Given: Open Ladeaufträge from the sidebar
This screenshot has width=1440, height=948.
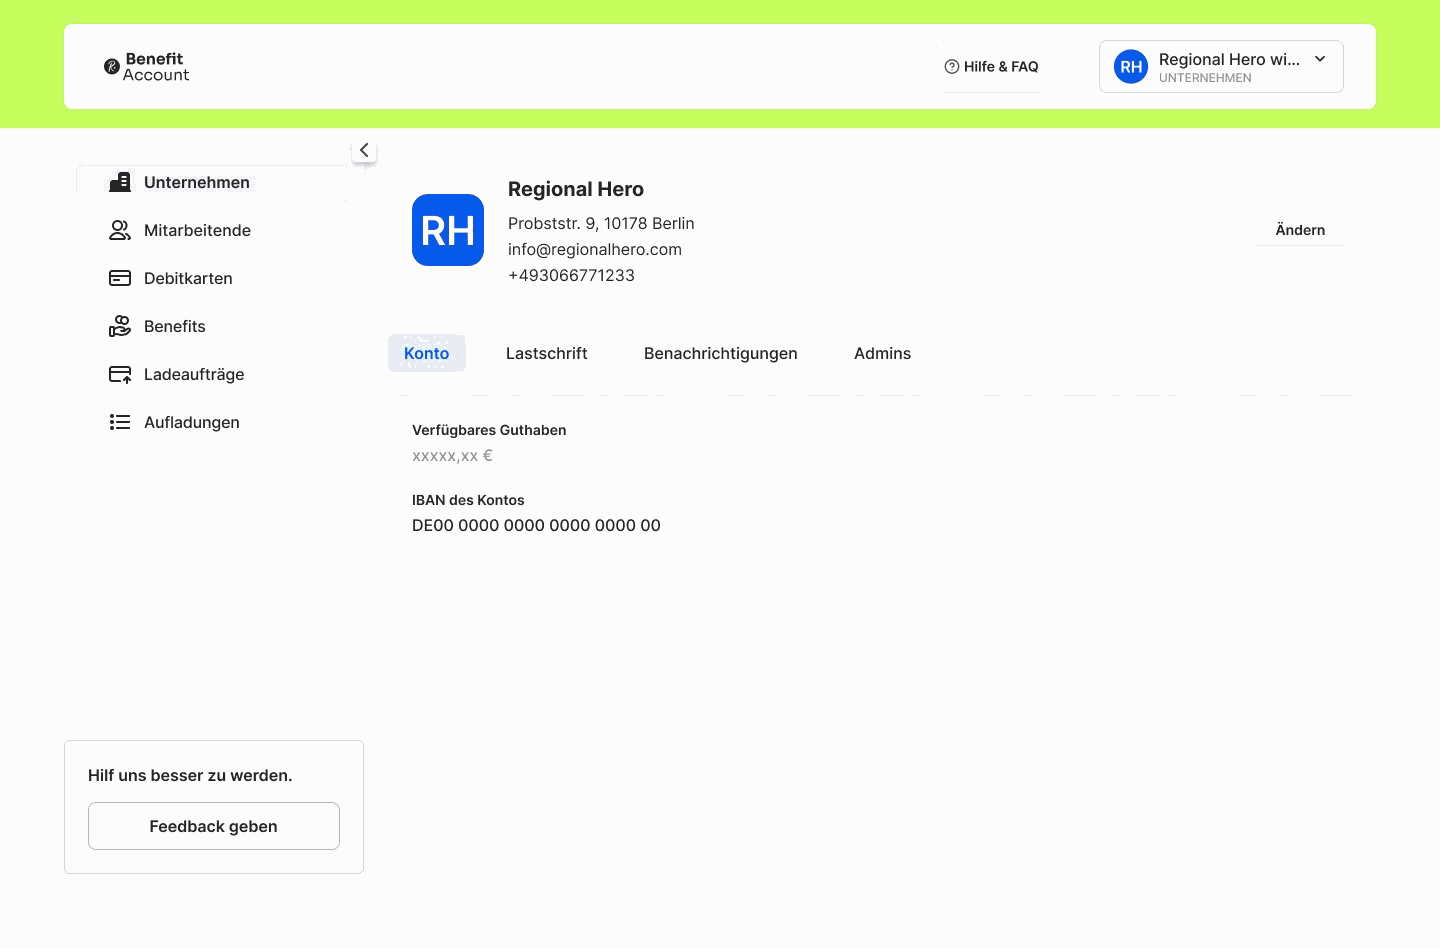Looking at the screenshot, I should (x=194, y=374).
